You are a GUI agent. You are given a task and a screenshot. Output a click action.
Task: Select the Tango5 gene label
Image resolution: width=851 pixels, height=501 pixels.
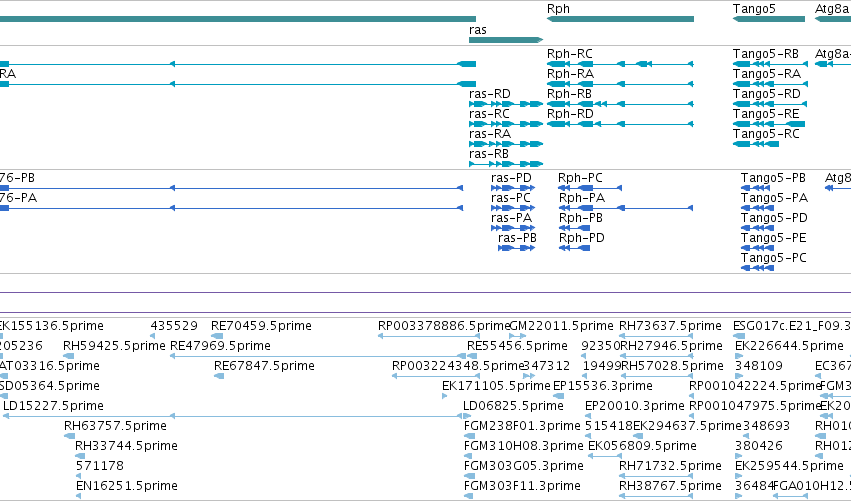point(754,9)
